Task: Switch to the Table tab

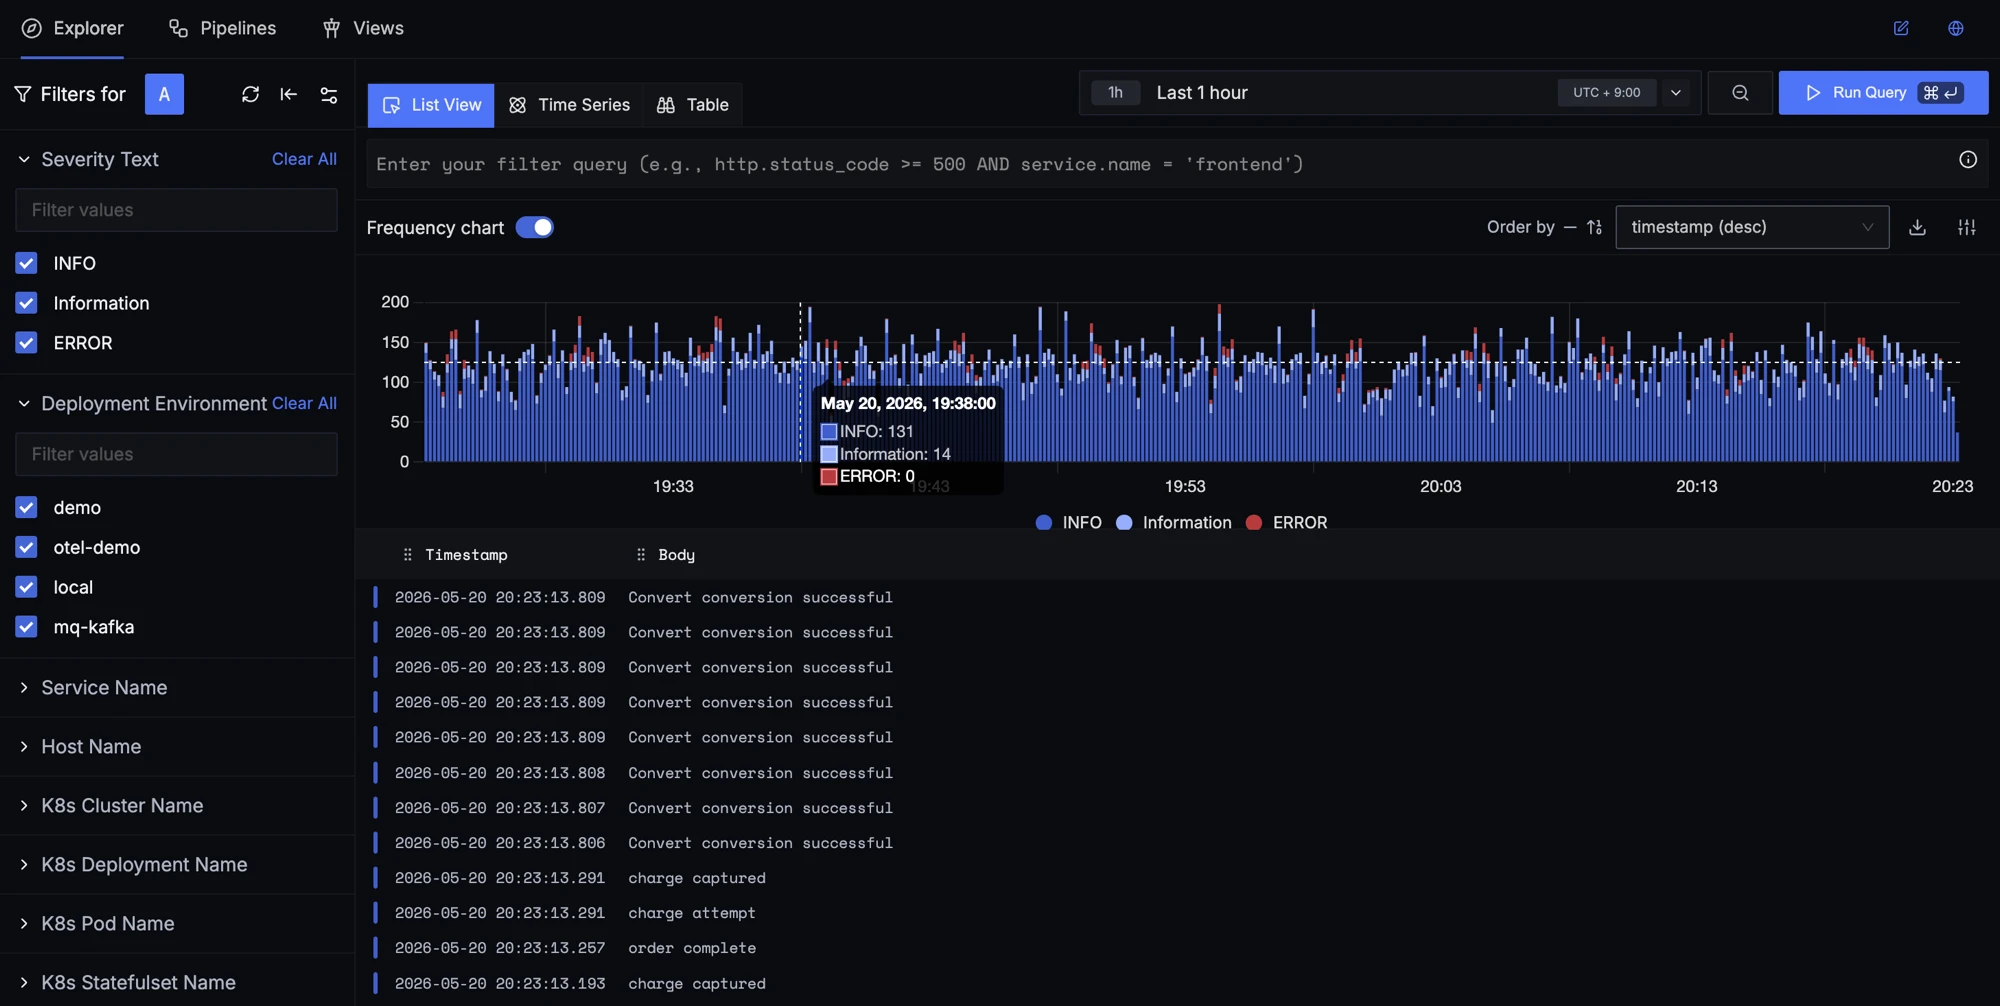Action: pyautogui.click(x=692, y=105)
